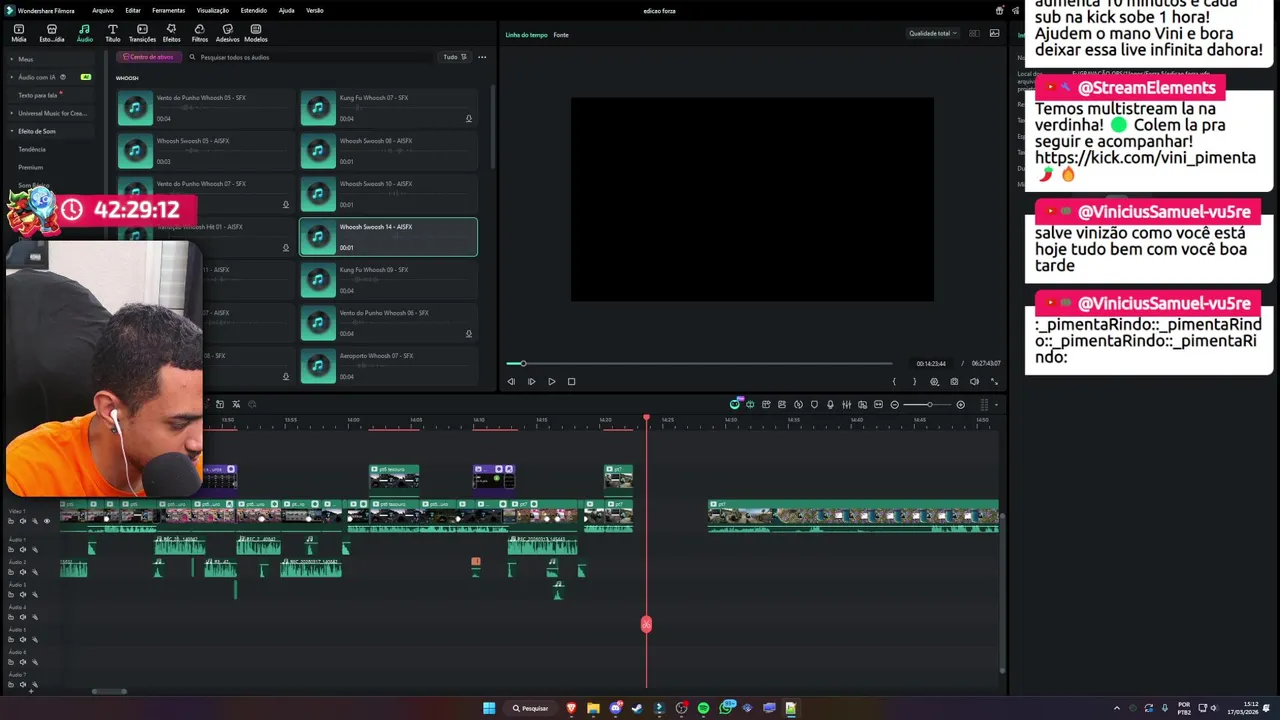Open Texto para fala
This screenshot has width=1280, height=720.
point(38,95)
